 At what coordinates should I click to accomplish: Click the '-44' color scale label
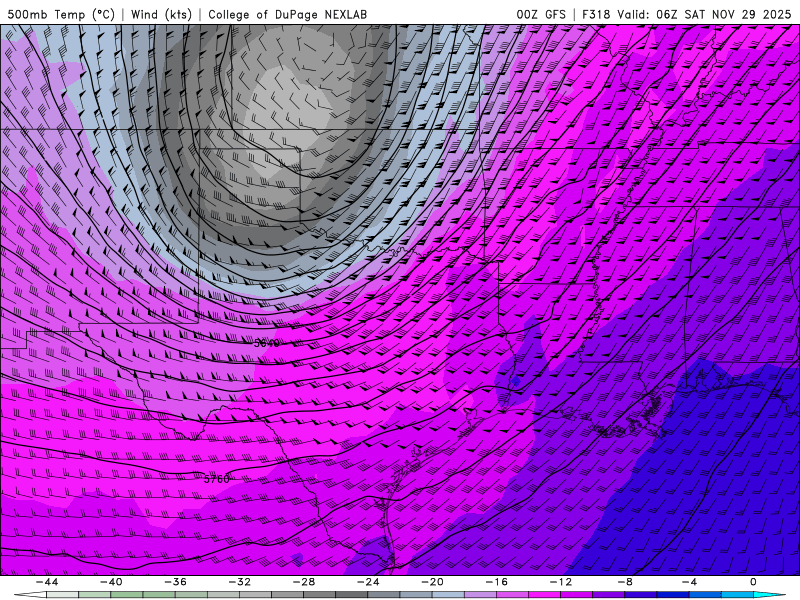(x=47, y=582)
